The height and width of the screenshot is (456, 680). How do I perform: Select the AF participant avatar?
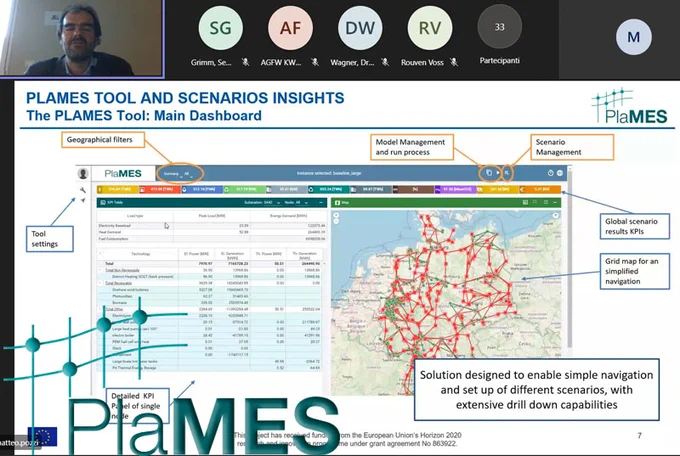[x=291, y=28]
